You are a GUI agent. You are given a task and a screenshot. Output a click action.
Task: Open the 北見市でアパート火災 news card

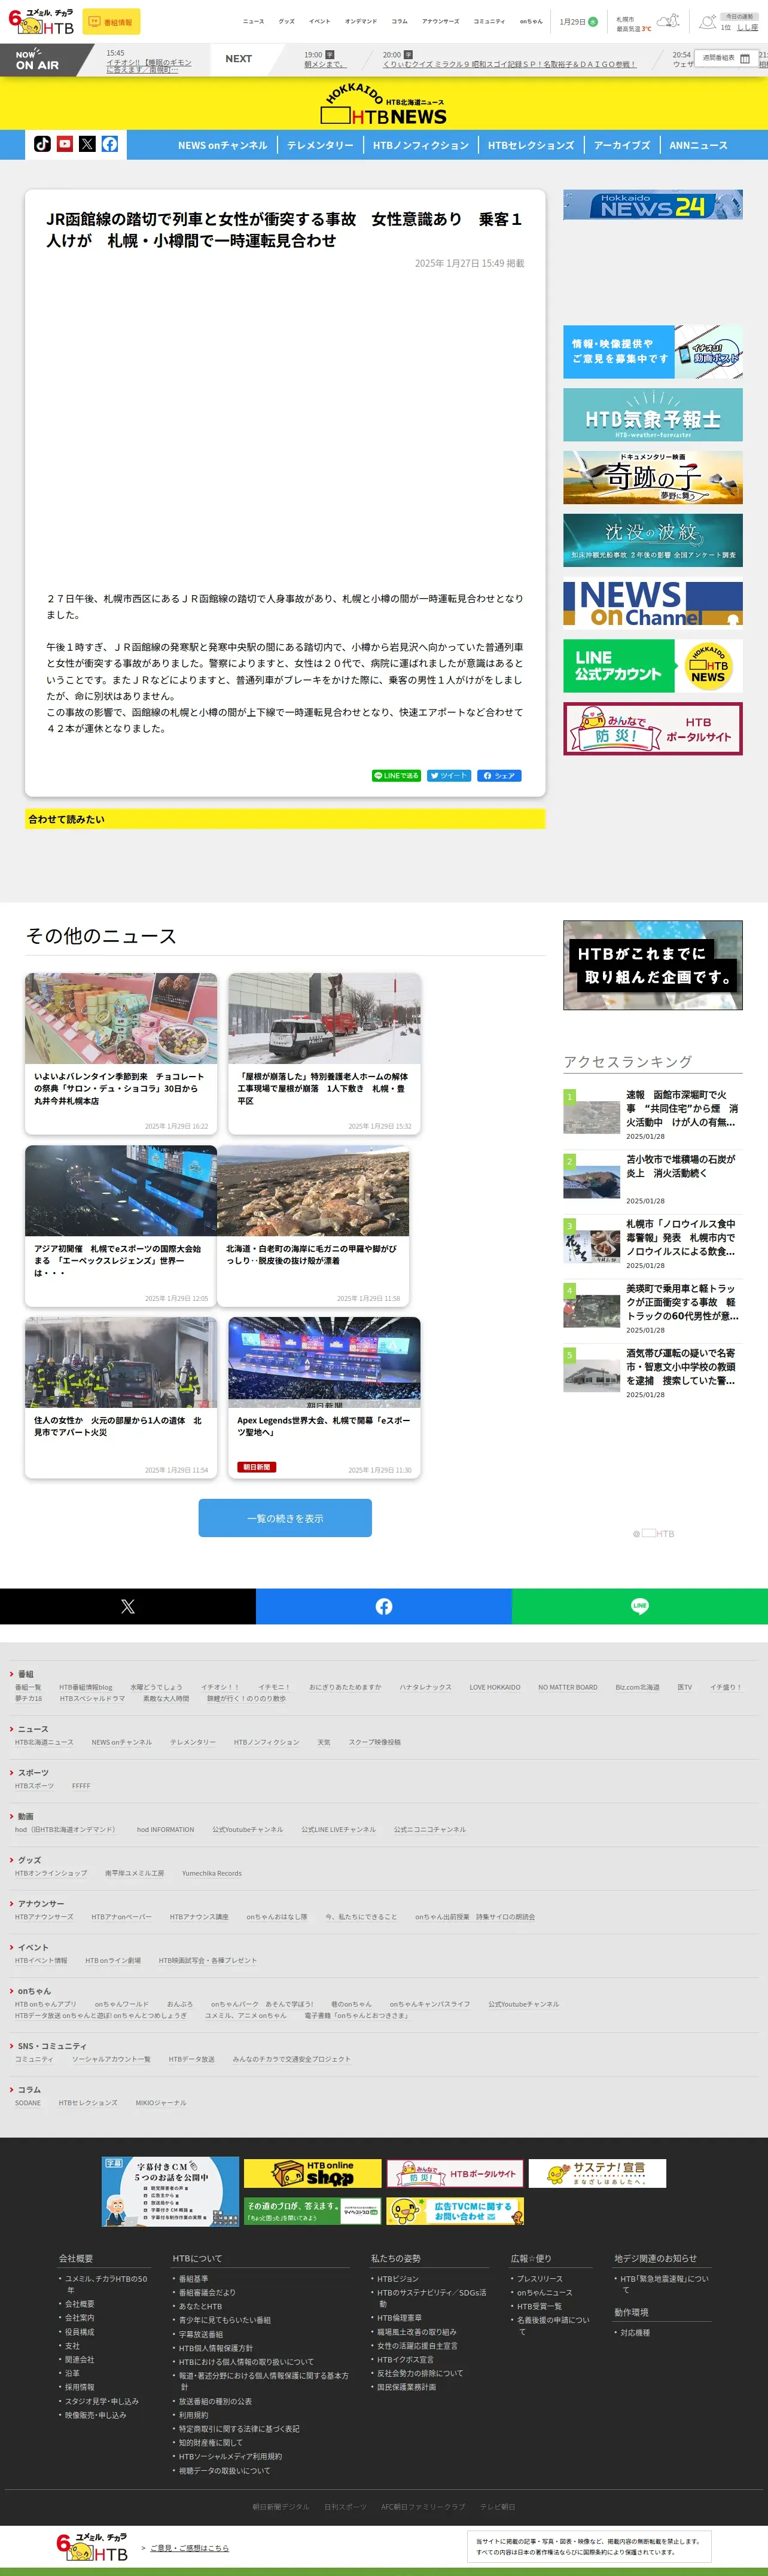point(121,1397)
